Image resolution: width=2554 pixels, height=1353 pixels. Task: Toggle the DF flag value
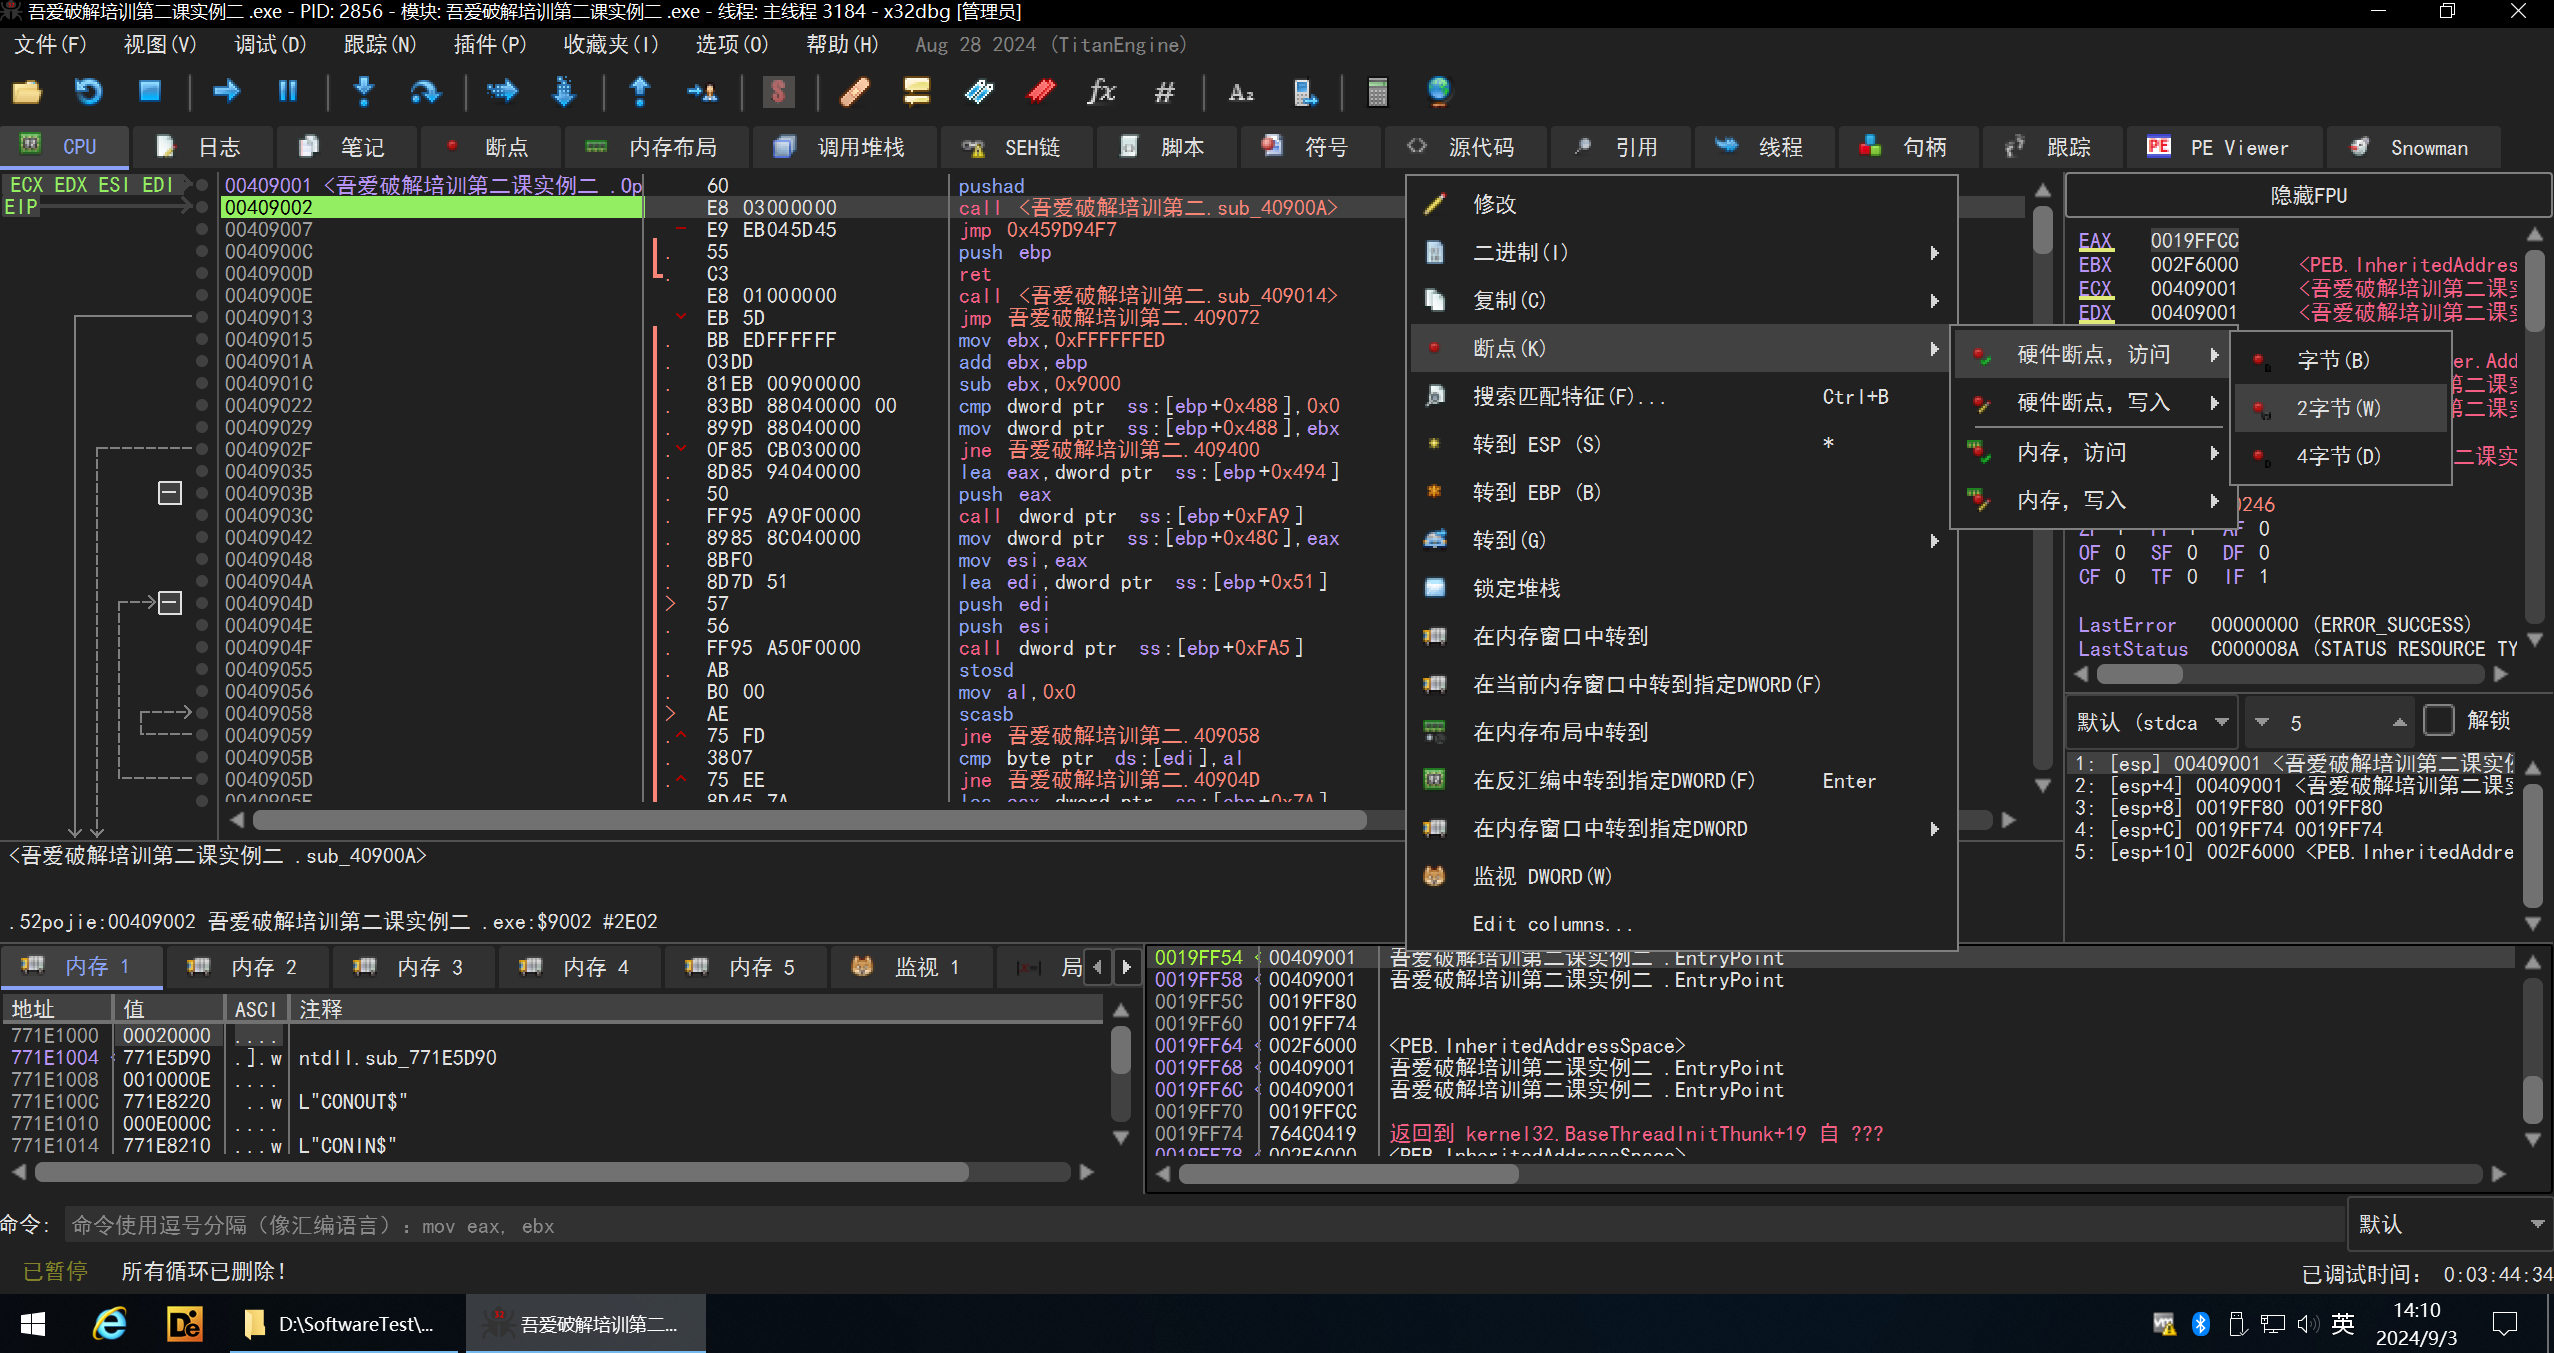(2263, 553)
